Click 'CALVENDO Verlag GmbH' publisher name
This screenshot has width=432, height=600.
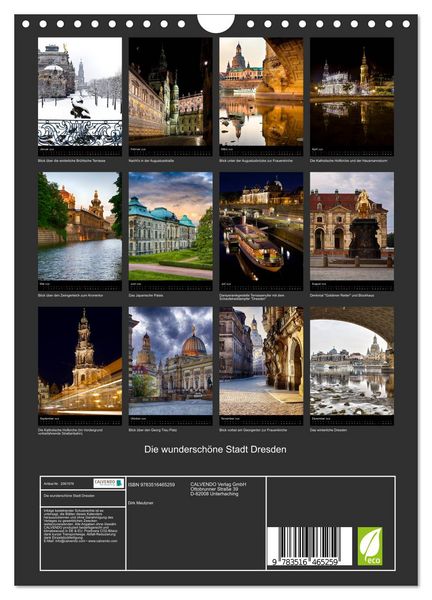[218, 484]
